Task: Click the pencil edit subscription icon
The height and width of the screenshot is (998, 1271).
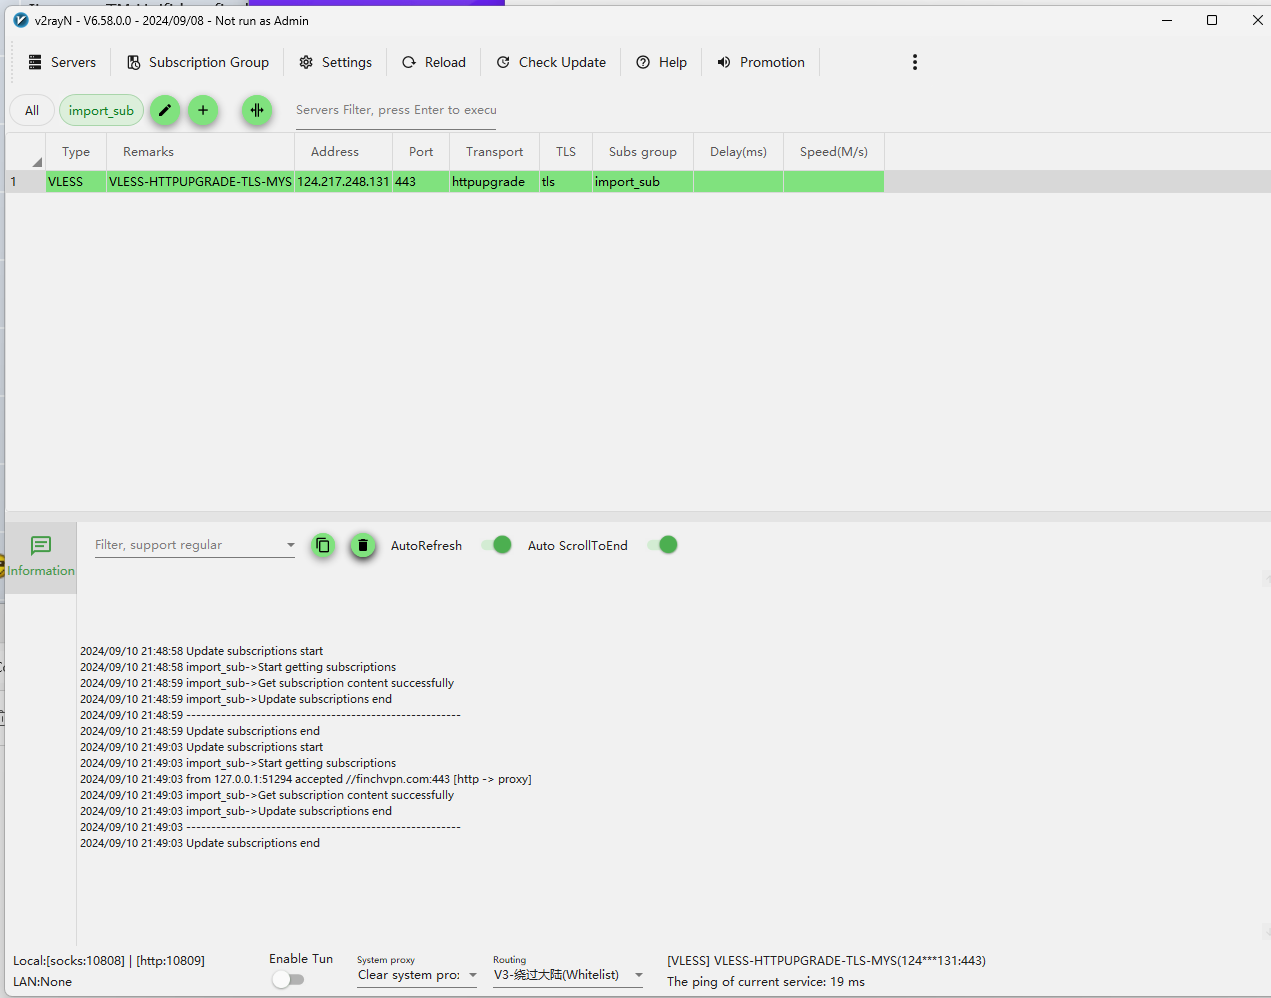Action: tap(165, 110)
